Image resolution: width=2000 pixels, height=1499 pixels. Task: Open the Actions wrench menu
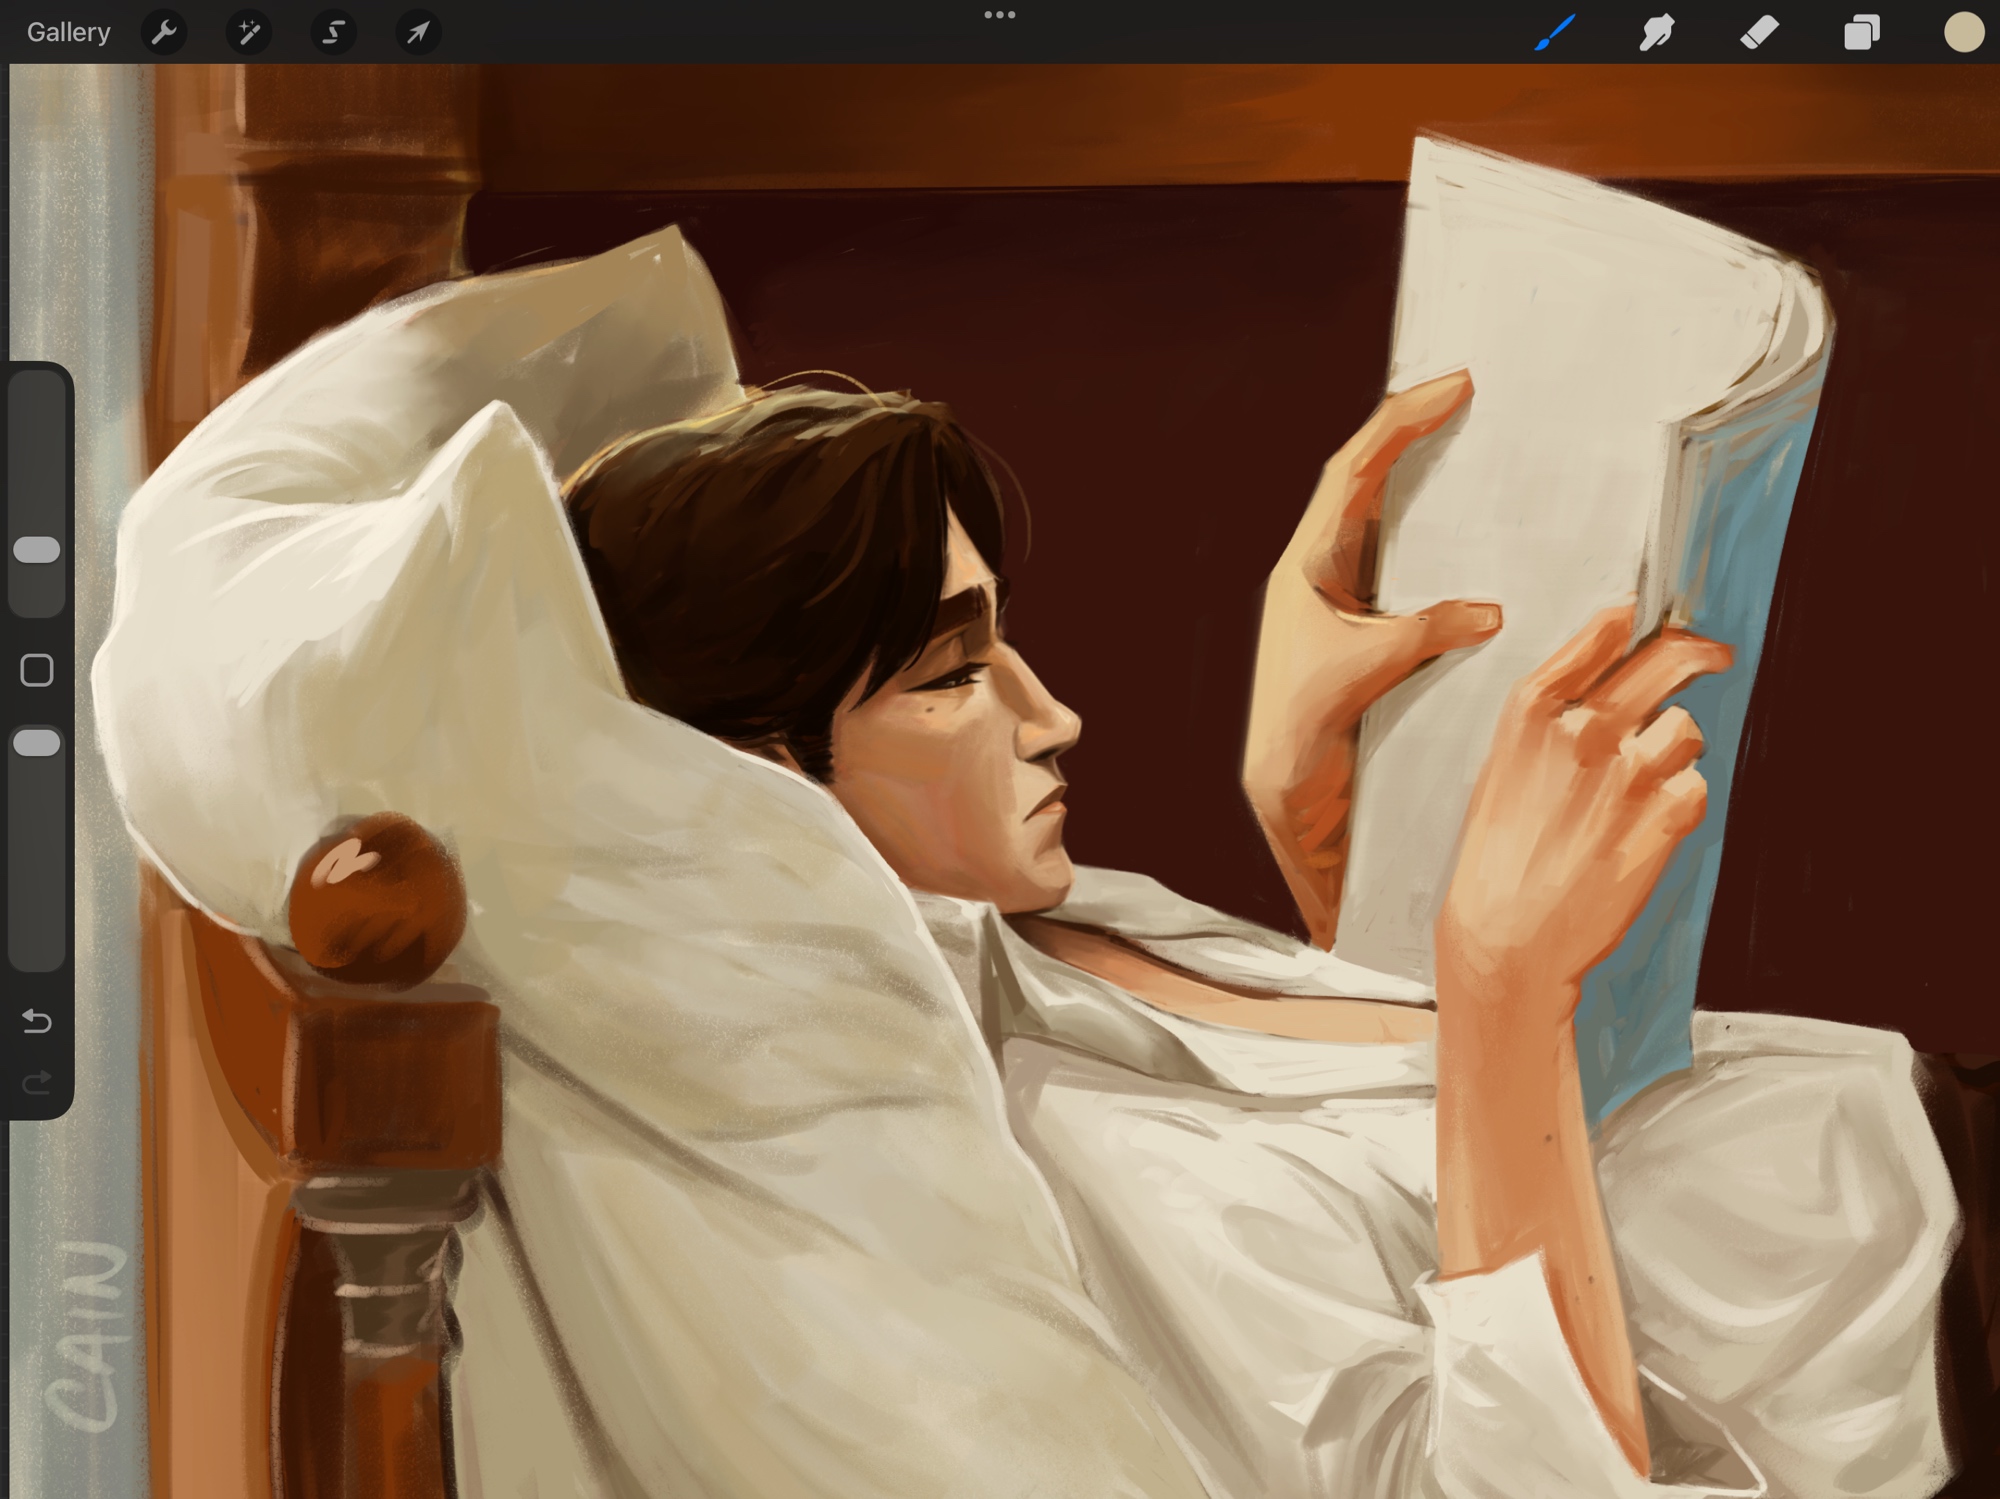click(x=164, y=32)
